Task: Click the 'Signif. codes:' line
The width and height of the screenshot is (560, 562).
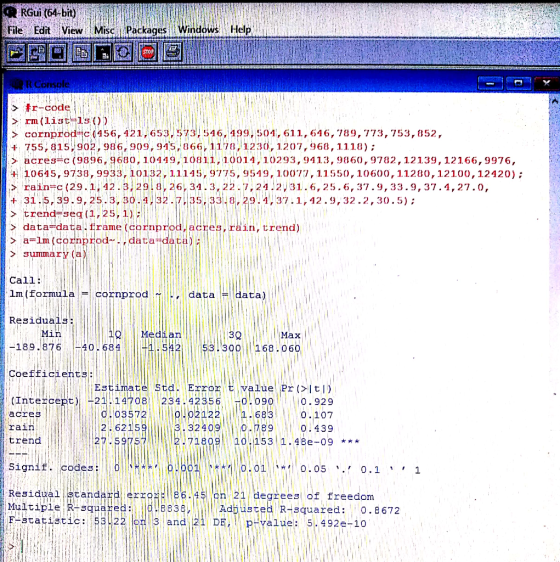Action: pos(214,468)
